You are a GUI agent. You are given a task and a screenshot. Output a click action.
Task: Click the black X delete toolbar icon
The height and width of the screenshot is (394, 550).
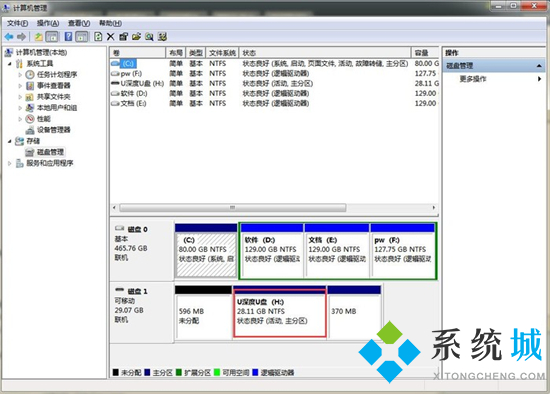tap(110, 36)
